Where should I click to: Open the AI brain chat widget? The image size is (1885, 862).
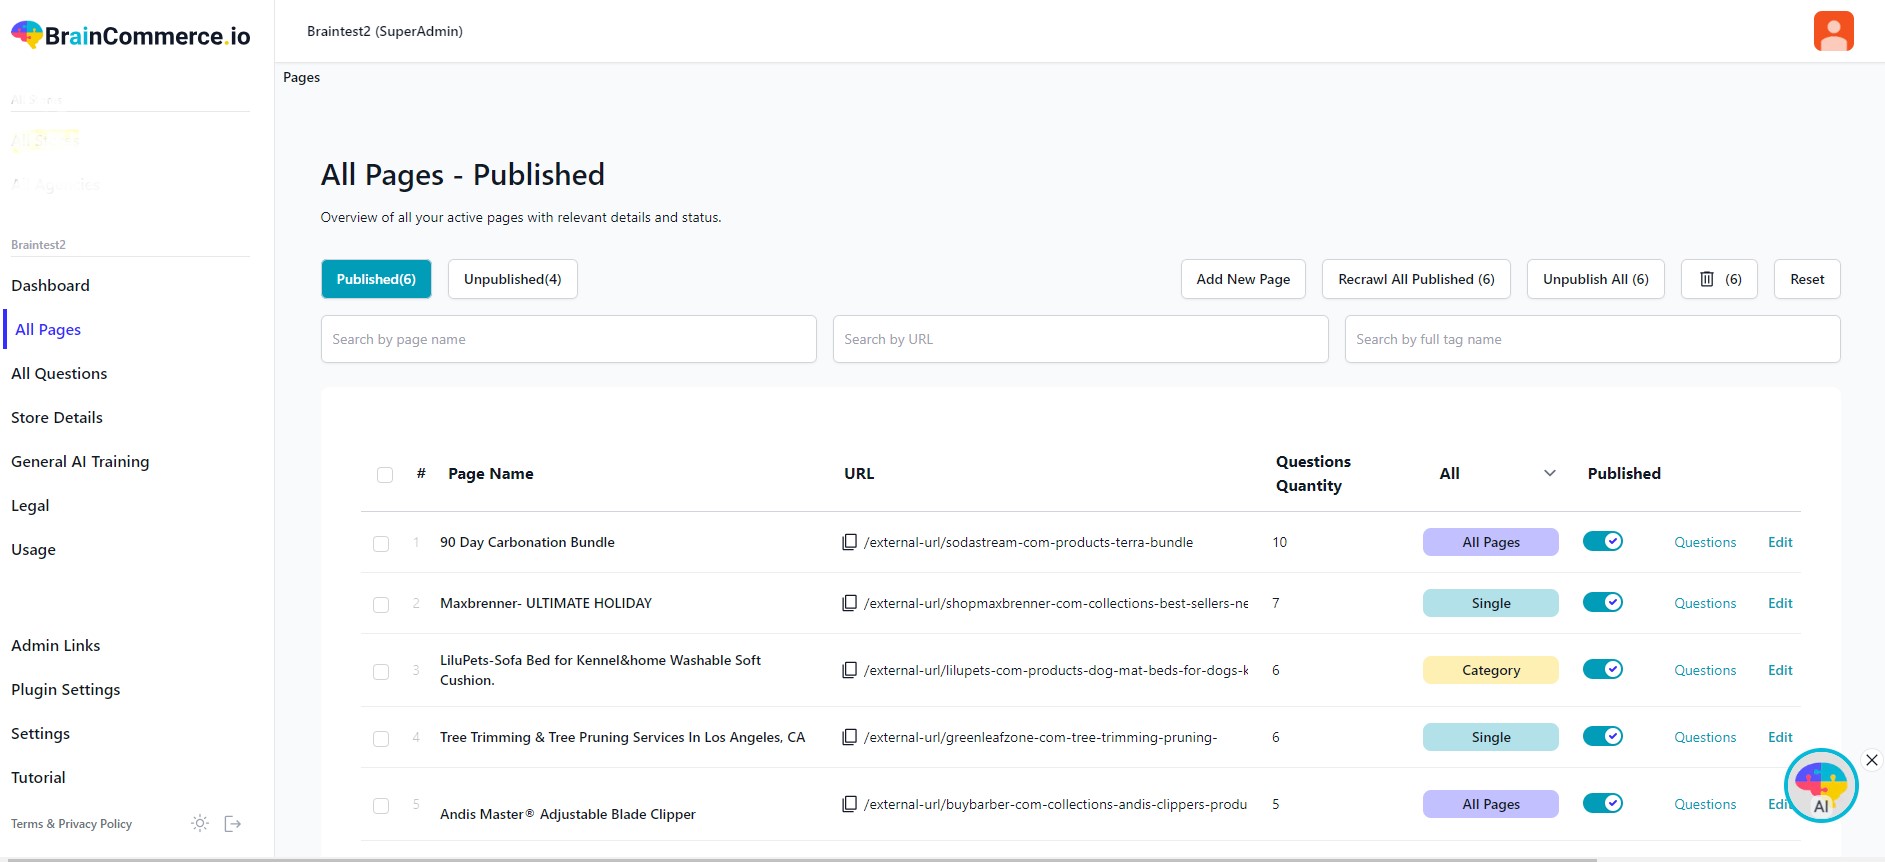[x=1820, y=786]
